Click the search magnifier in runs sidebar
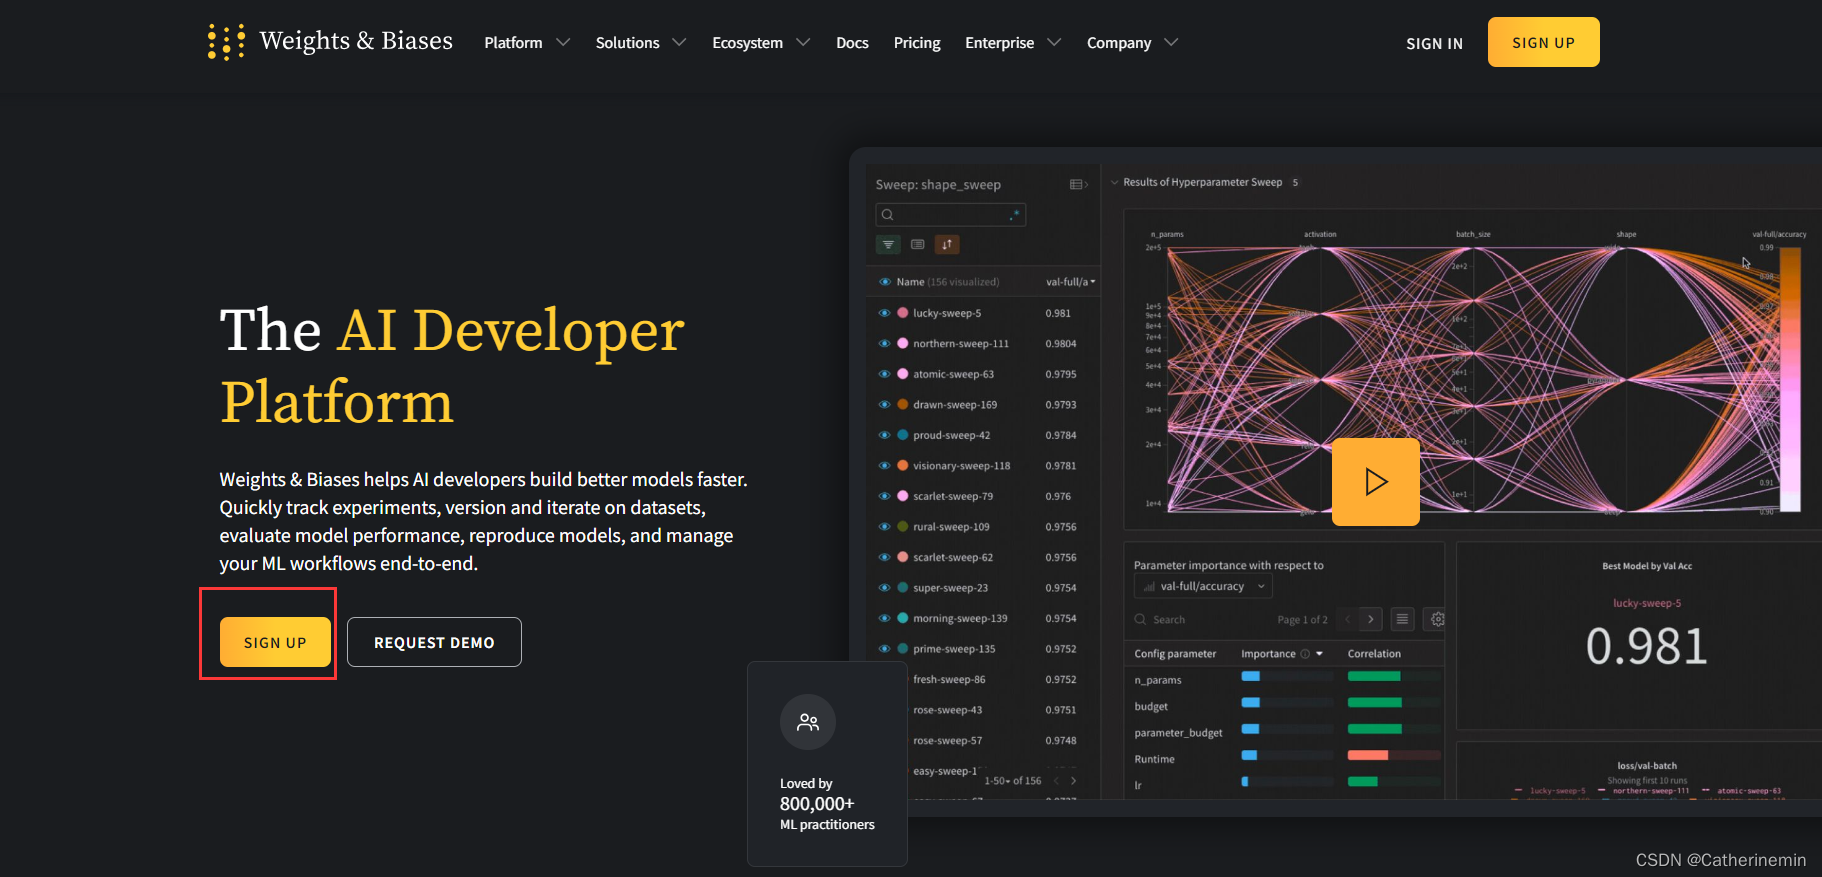 pos(887,214)
